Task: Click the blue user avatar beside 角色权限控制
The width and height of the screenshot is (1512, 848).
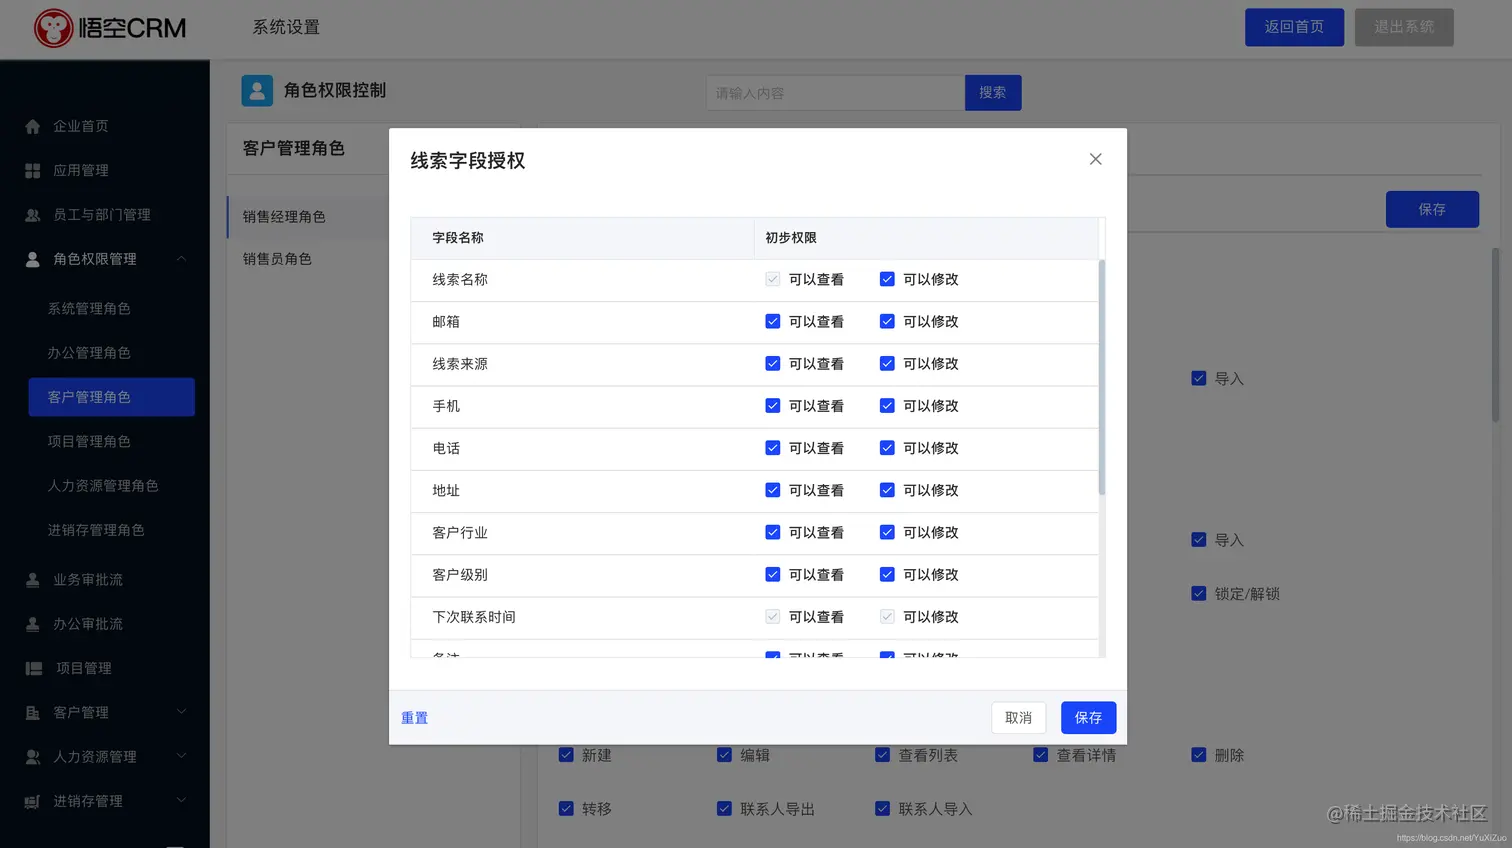Action: tap(257, 90)
